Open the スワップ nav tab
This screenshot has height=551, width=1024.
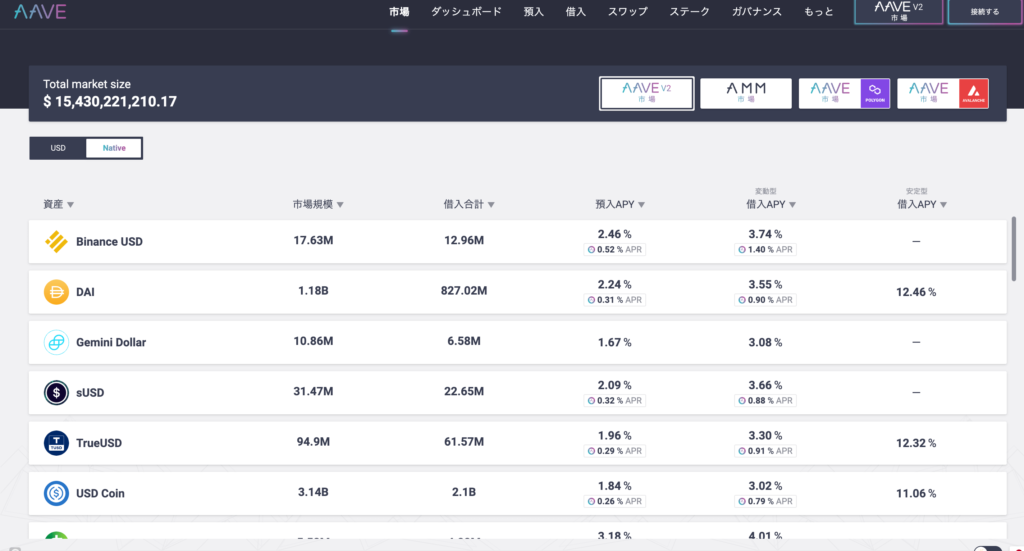click(x=628, y=12)
